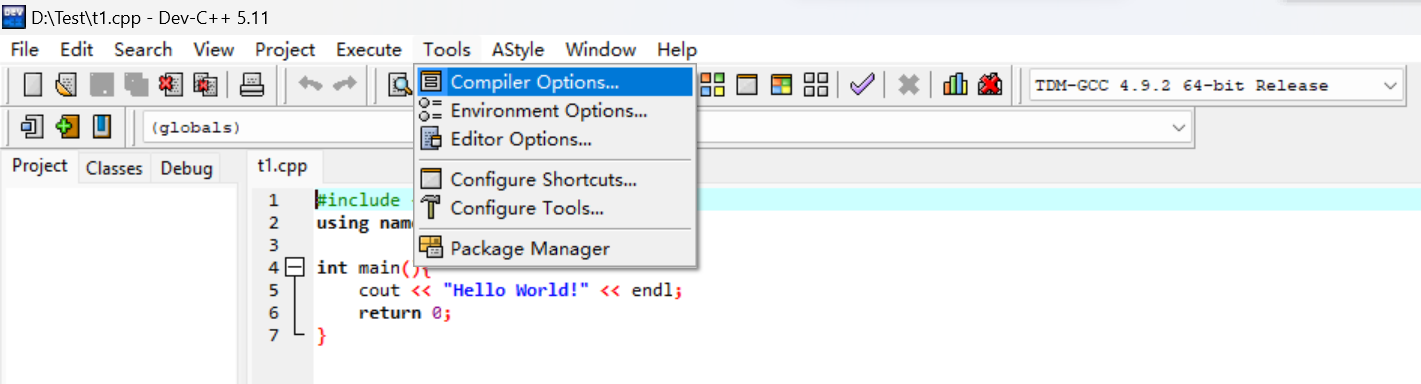Click the New file icon
The image size is (1421, 384).
point(33,86)
